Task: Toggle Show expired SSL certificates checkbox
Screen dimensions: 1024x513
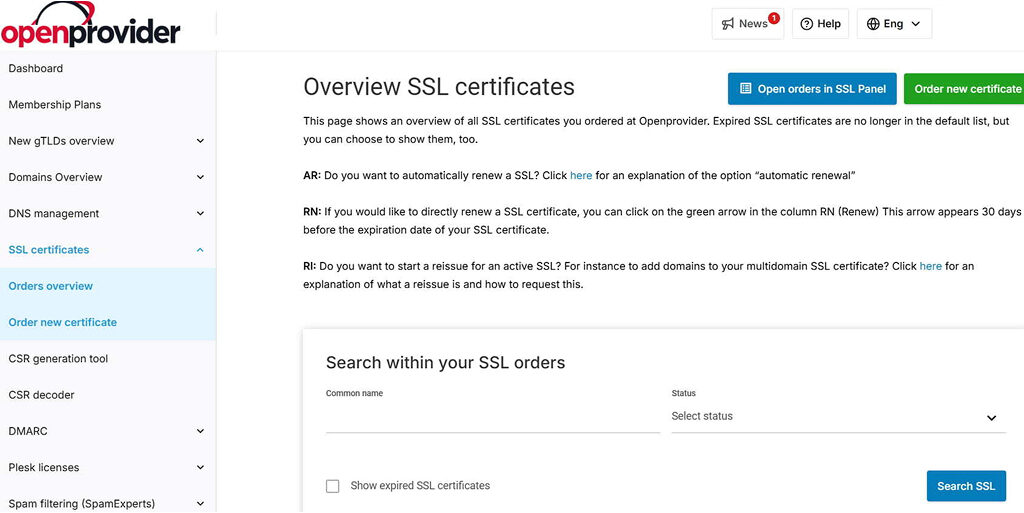Action: (332, 486)
